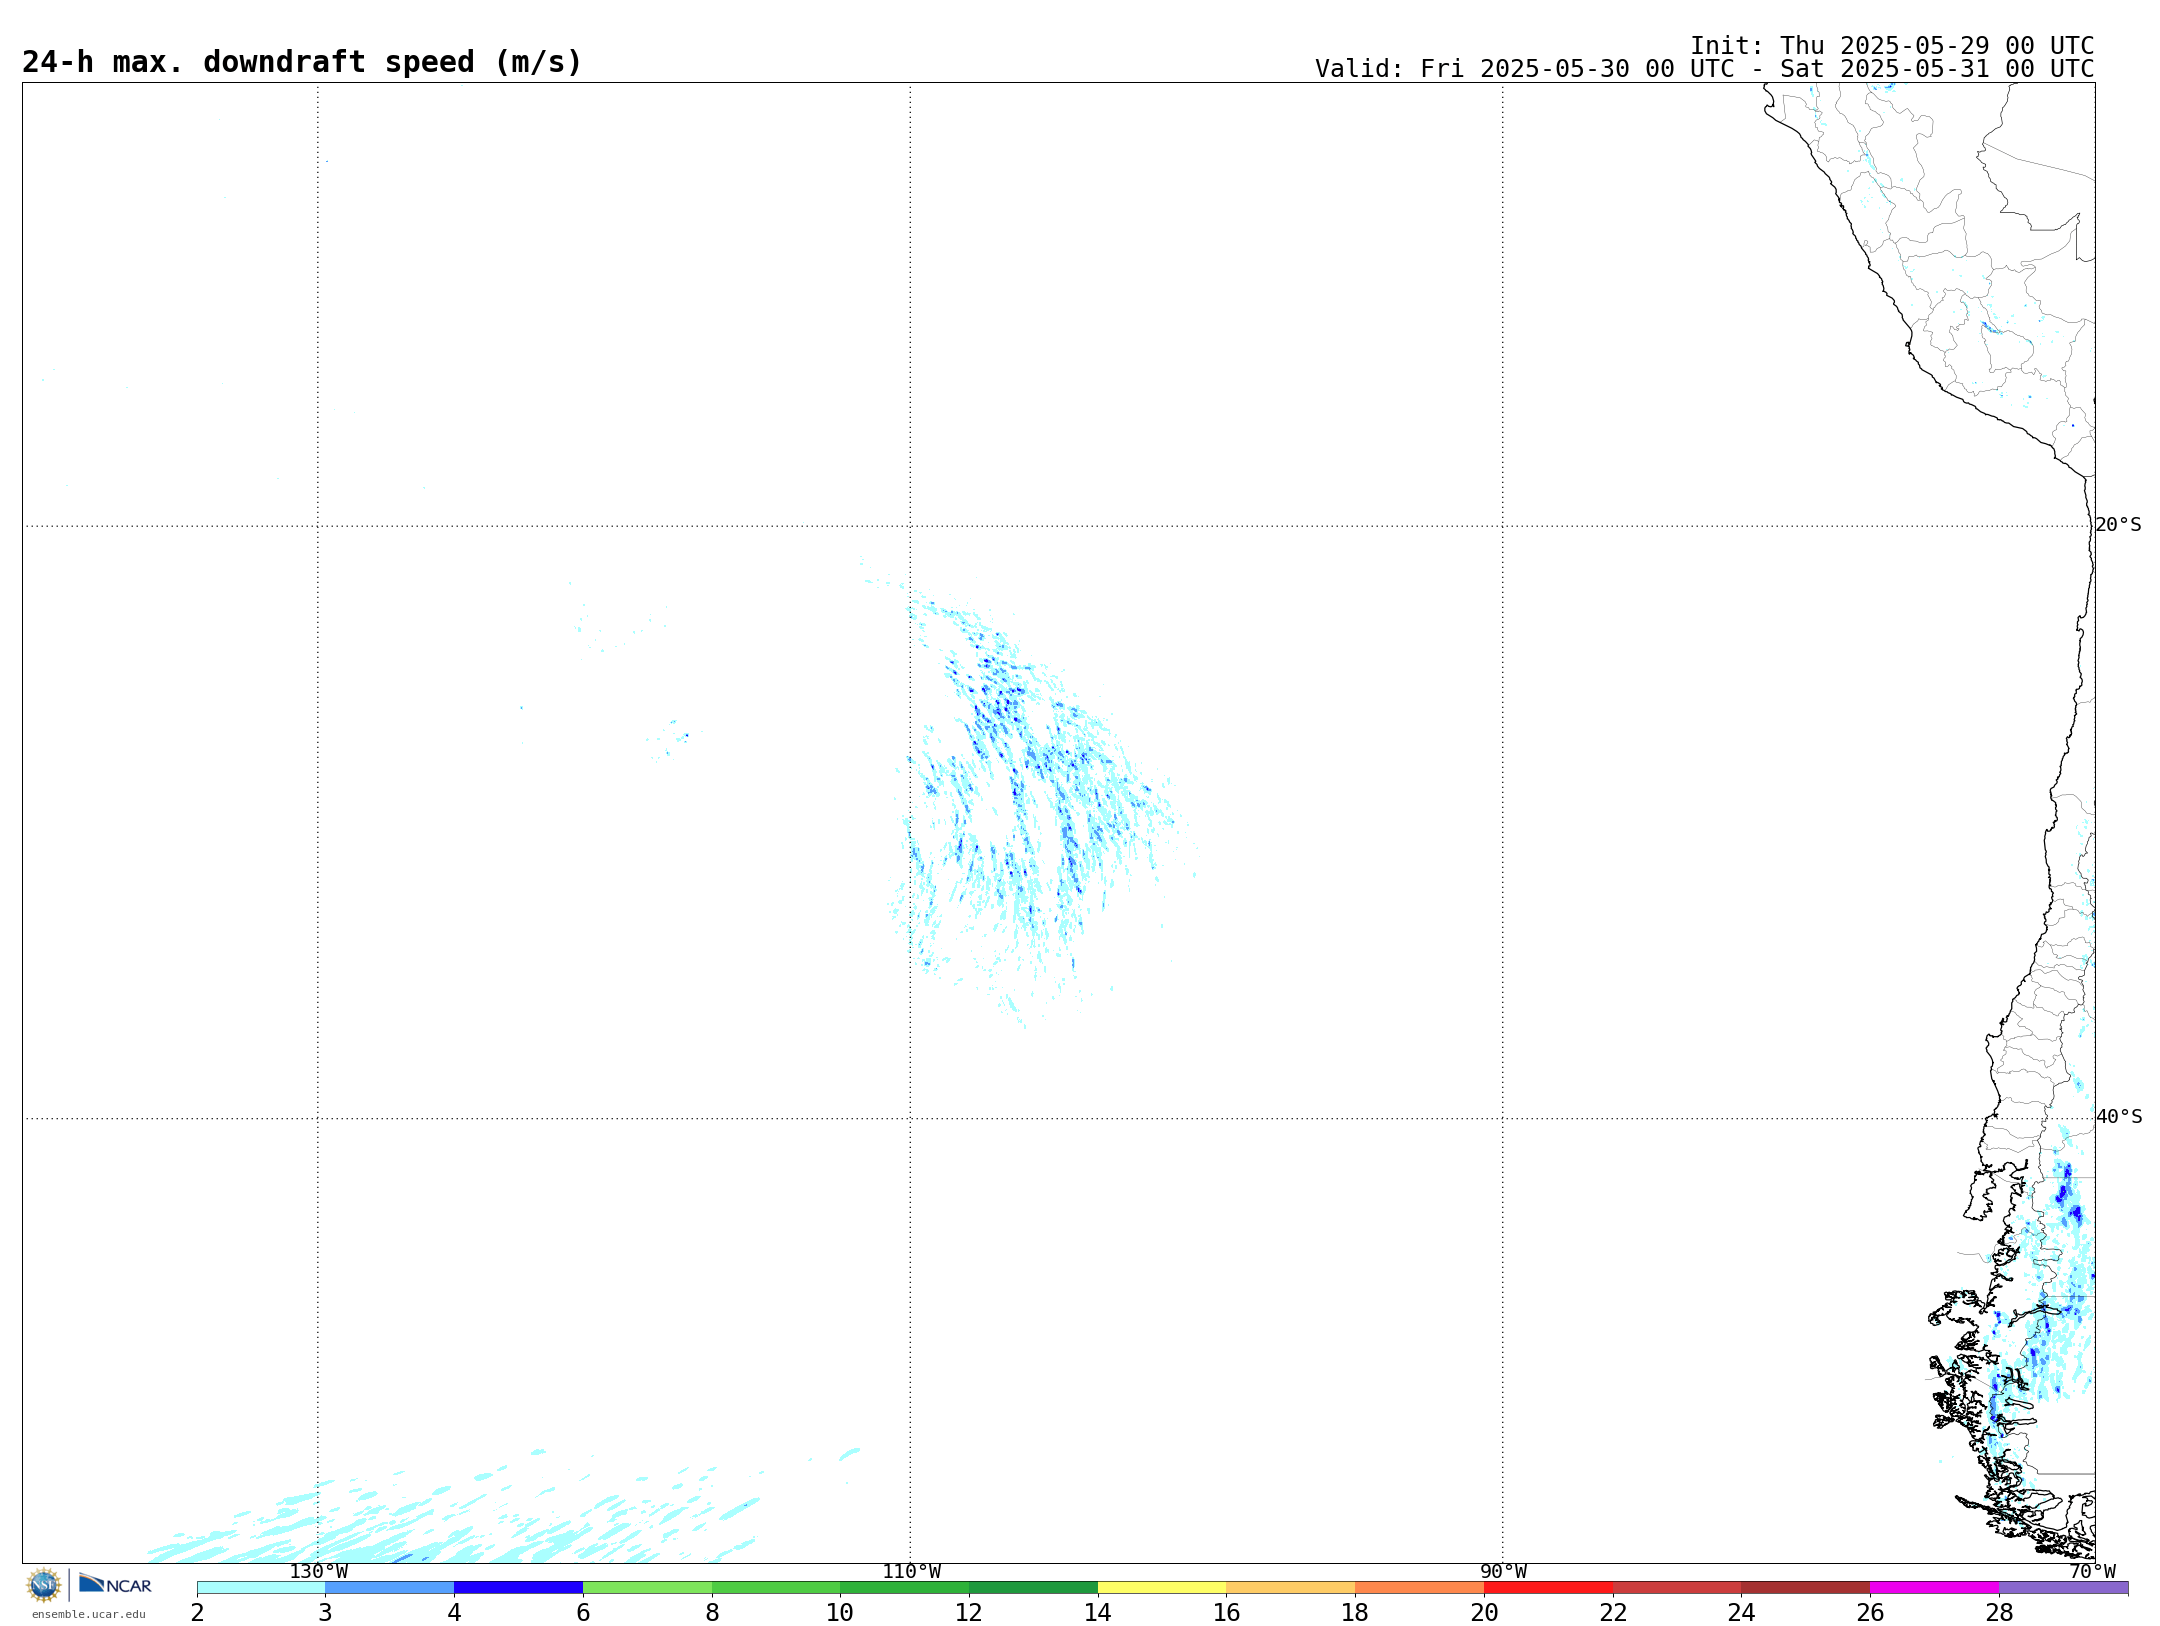Click the colorbar tick label '20'
Viewport: 2160px width, 1626px height.
click(x=1484, y=1612)
